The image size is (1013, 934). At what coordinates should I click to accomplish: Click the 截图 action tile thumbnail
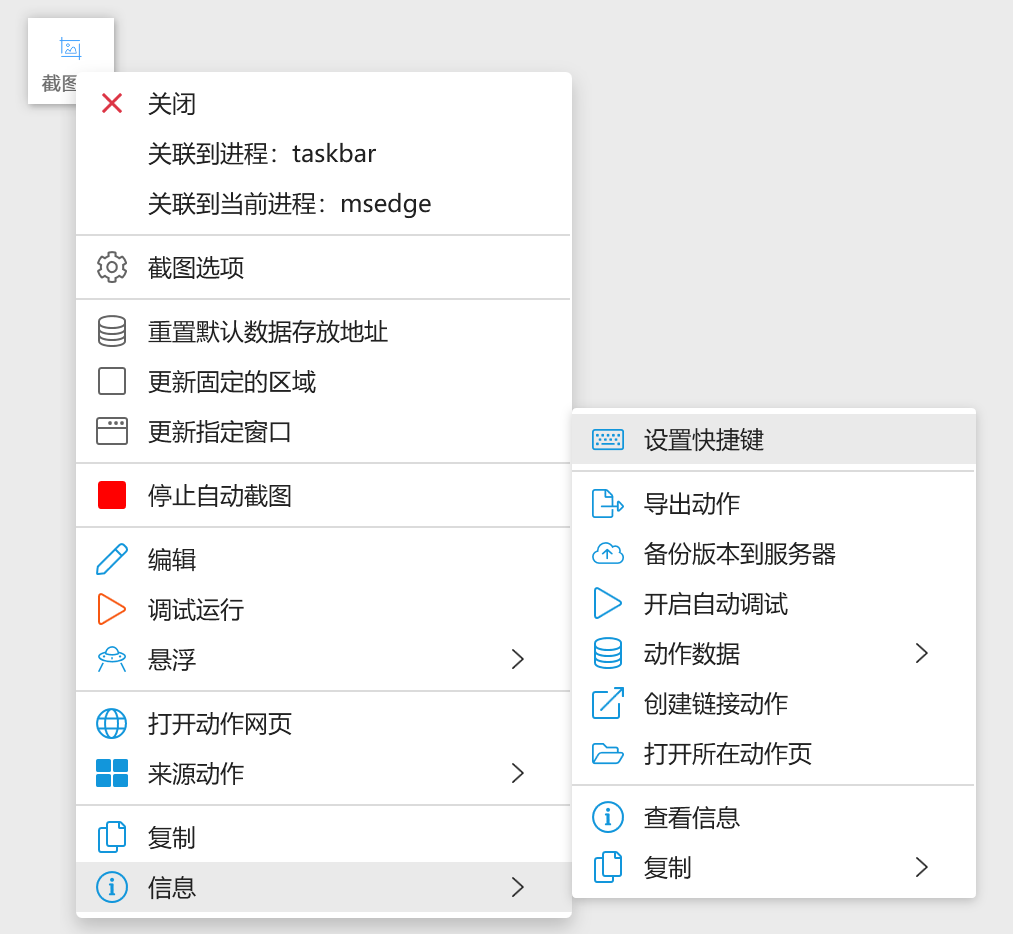[x=69, y=50]
